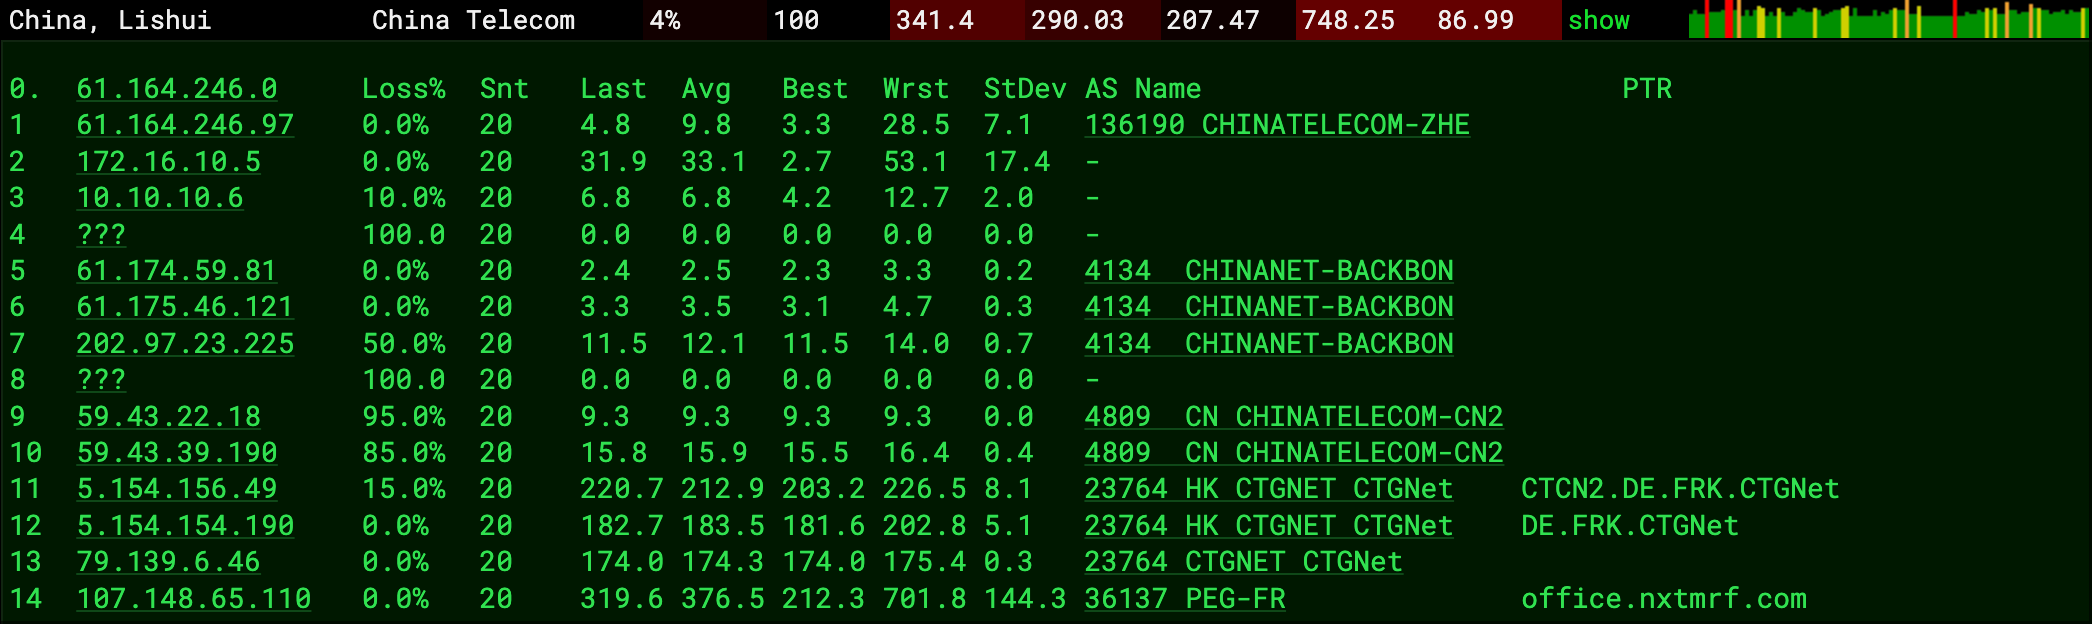
Task: Open IP link 79.139.6.46
Action: point(168,562)
